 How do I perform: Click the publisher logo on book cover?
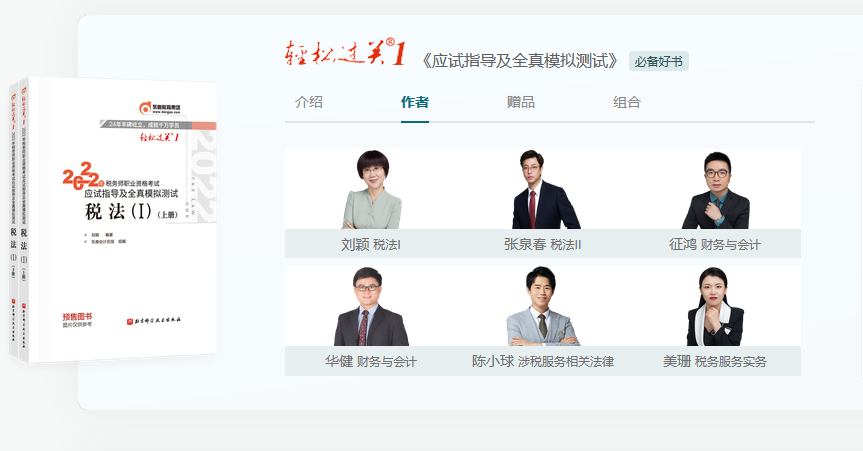pos(154,320)
